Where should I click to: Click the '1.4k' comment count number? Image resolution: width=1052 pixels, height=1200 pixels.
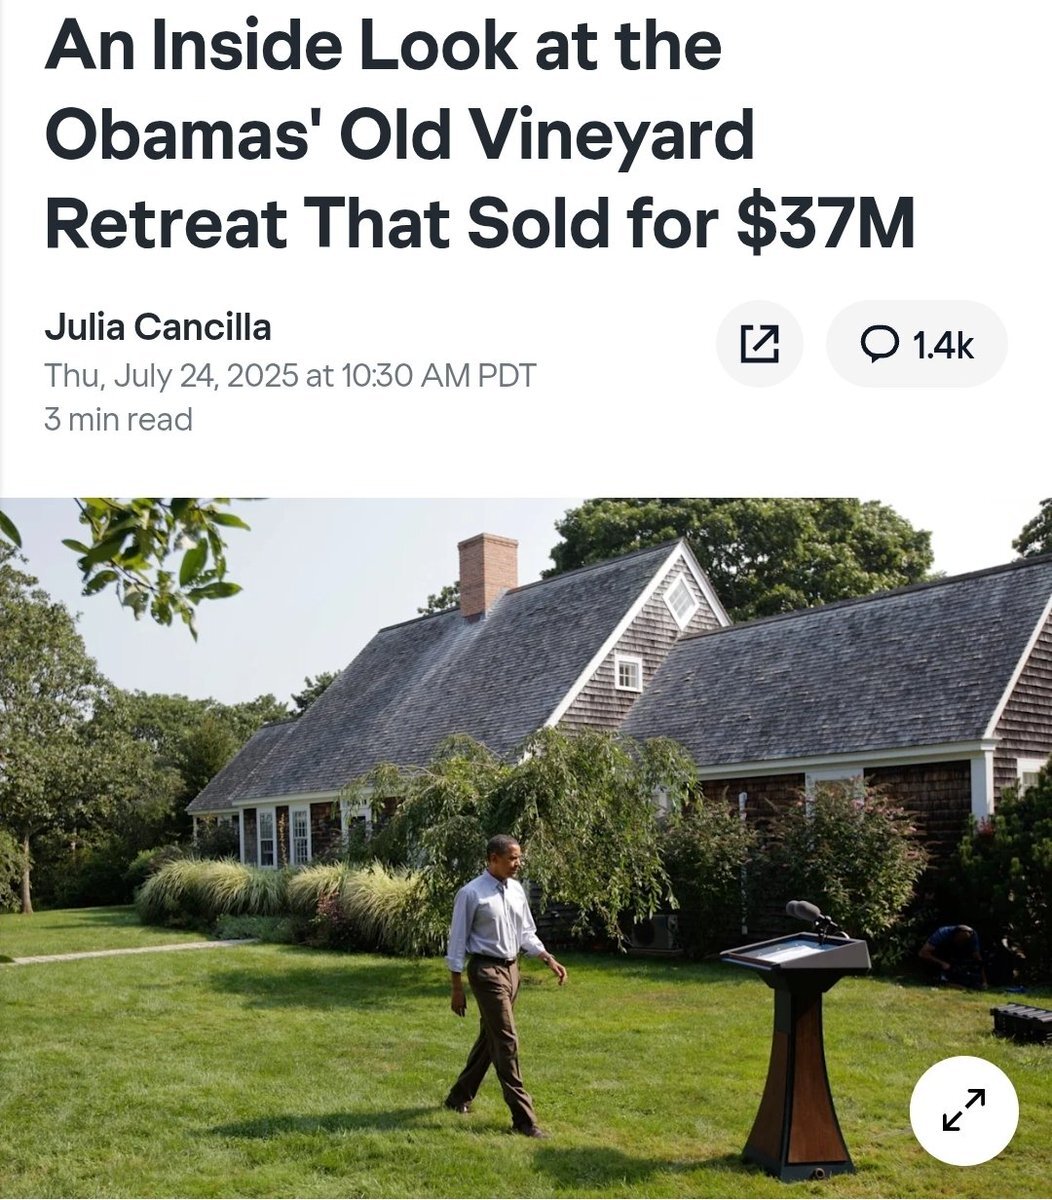(943, 345)
